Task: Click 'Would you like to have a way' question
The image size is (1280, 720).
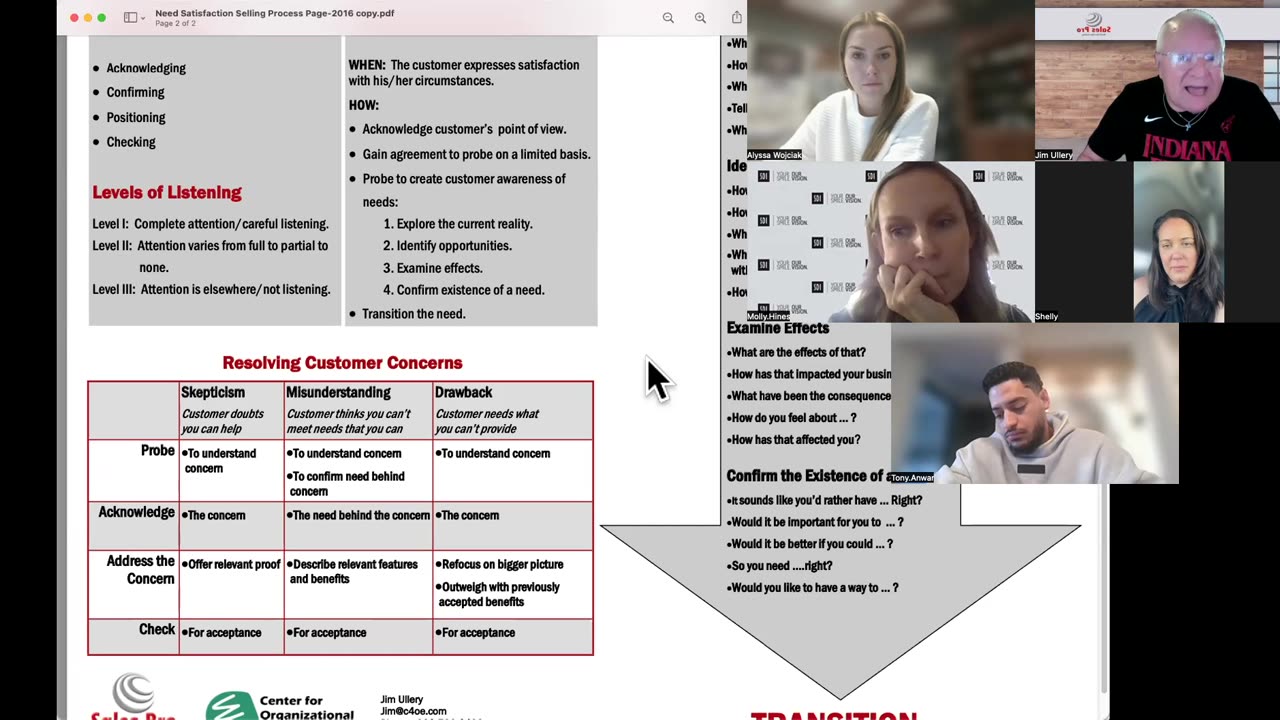Action: pos(815,588)
